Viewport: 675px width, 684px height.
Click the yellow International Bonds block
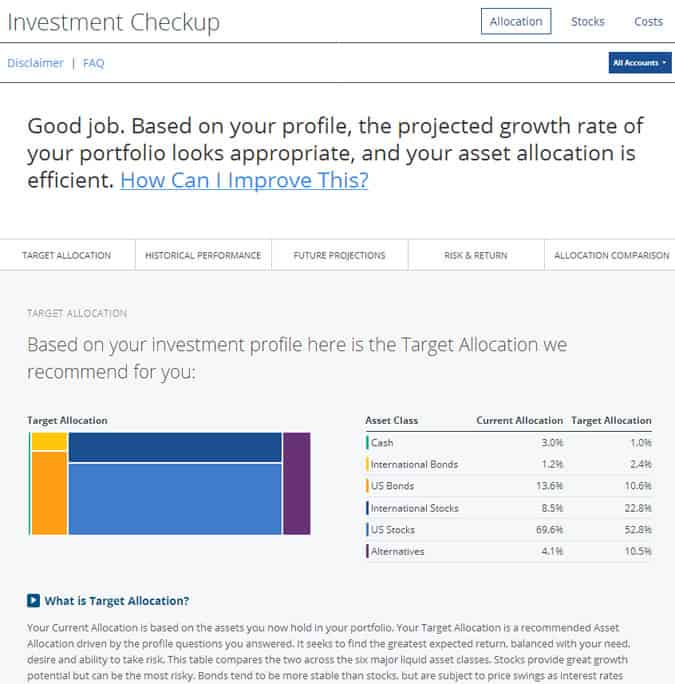pos(49,441)
